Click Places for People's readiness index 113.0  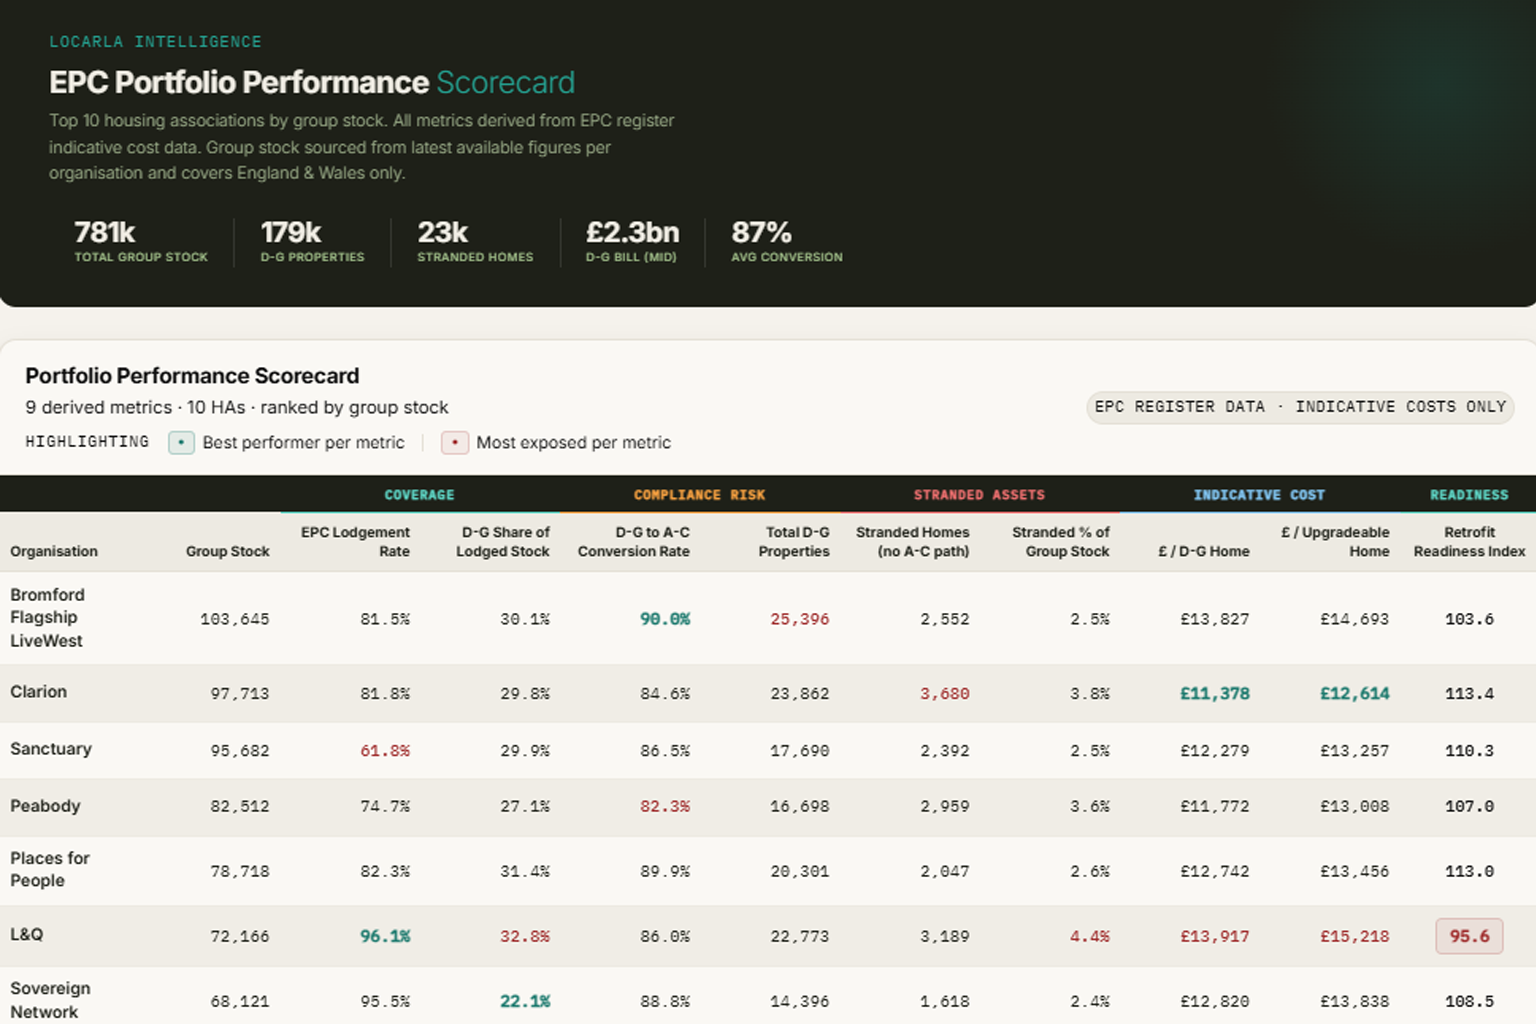point(1469,872)
